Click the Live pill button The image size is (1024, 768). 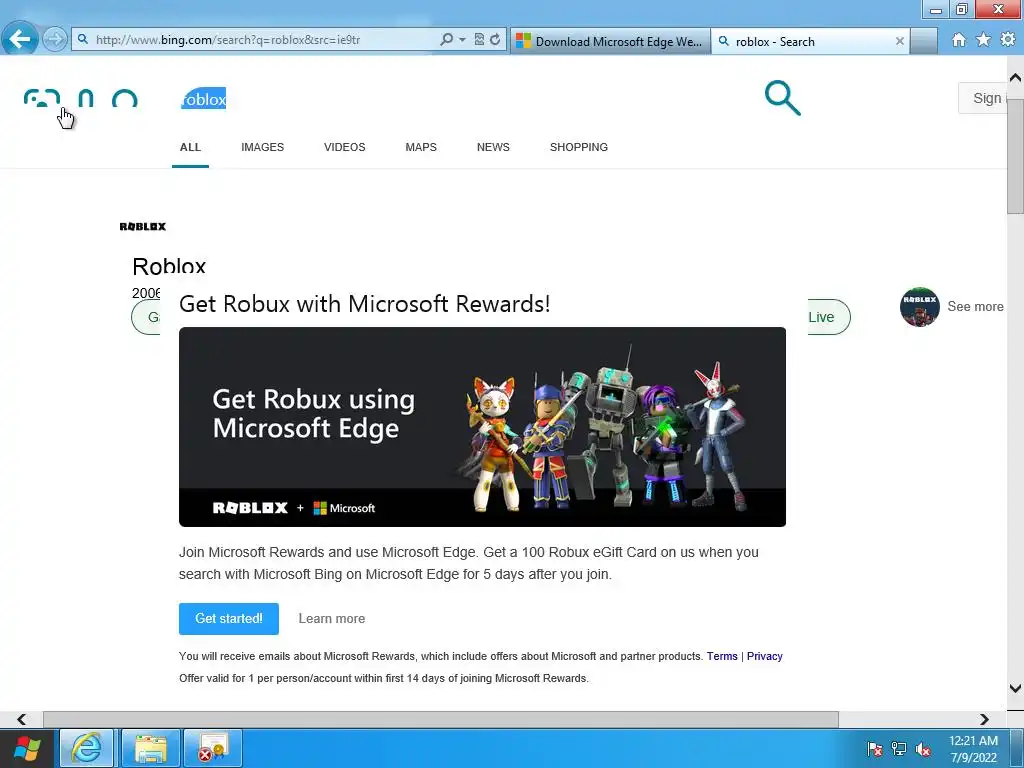pos(829,317)
